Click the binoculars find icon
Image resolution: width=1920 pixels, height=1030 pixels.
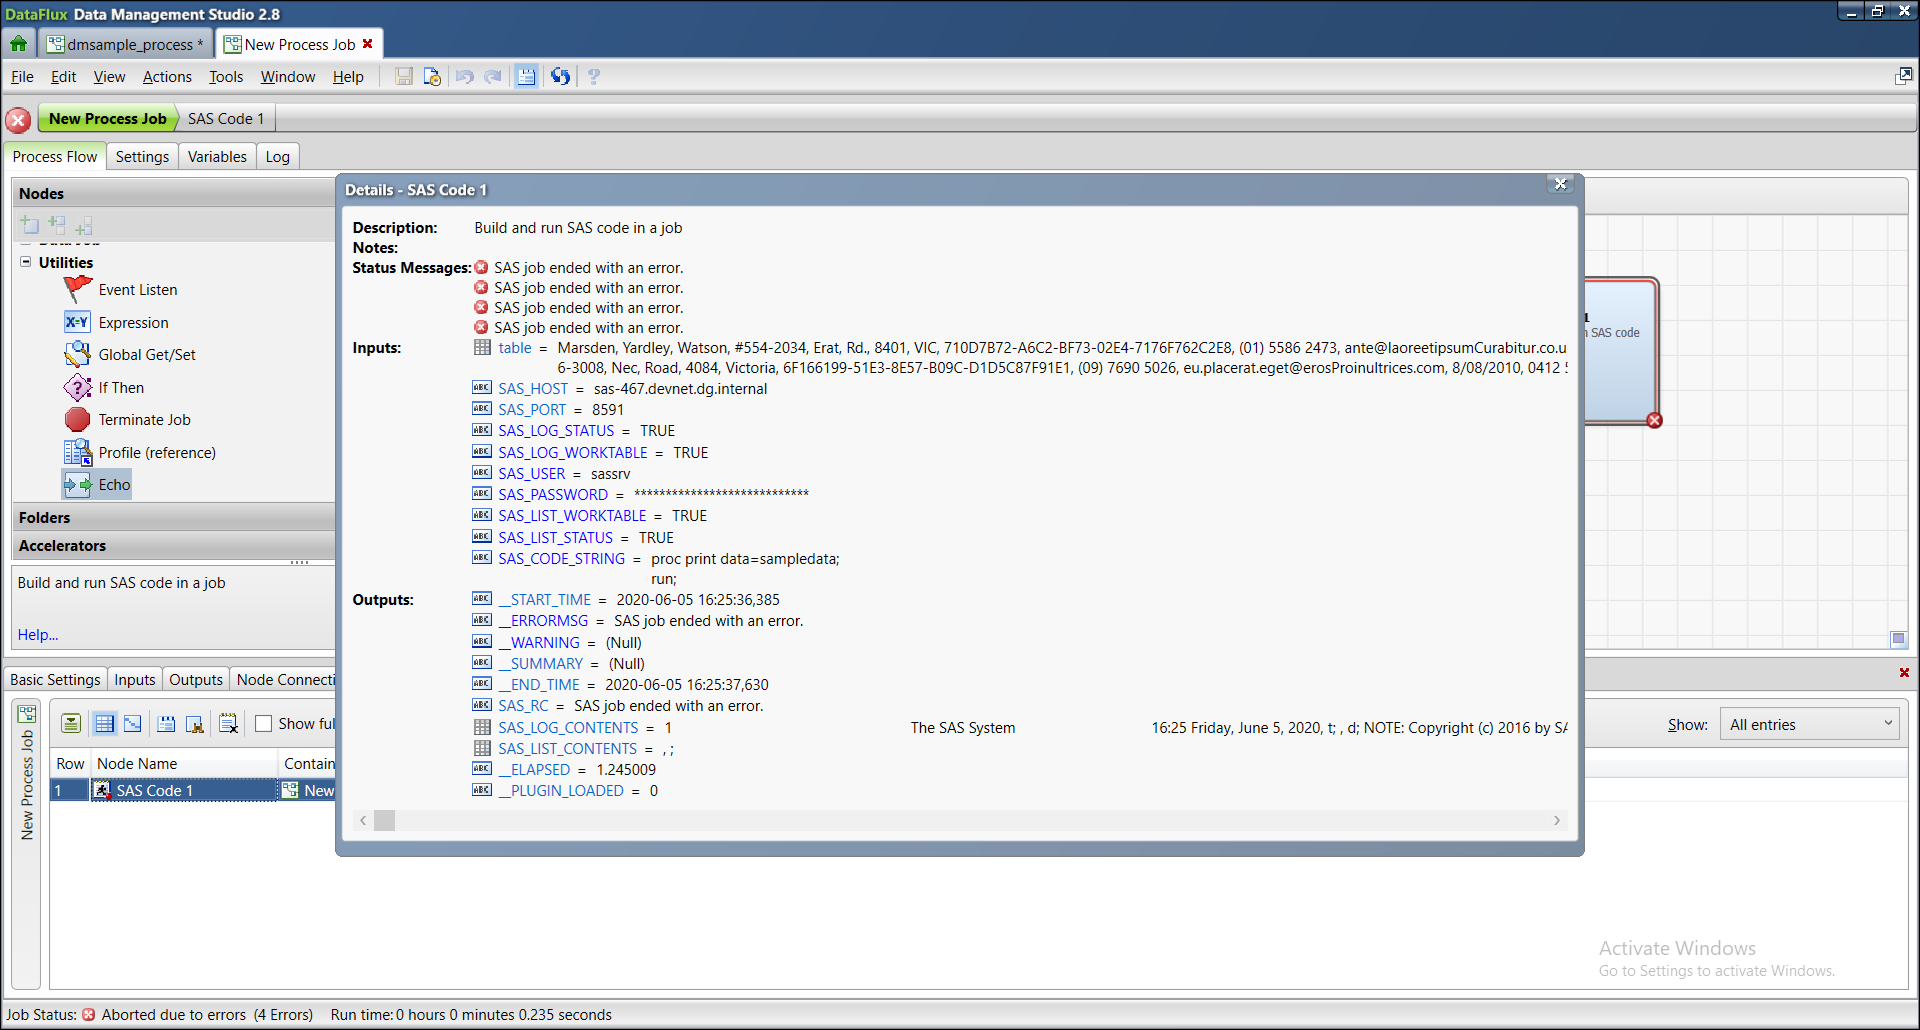[x=195, y=724]
